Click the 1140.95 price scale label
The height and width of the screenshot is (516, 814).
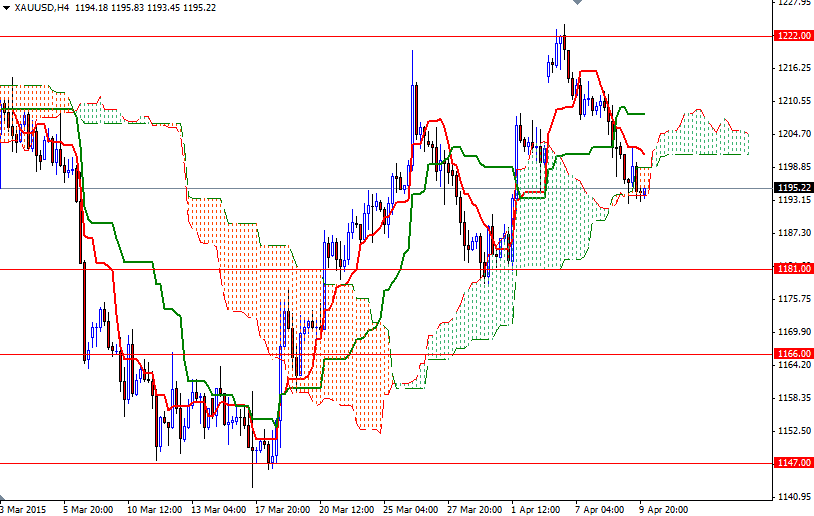pos(793,497)
